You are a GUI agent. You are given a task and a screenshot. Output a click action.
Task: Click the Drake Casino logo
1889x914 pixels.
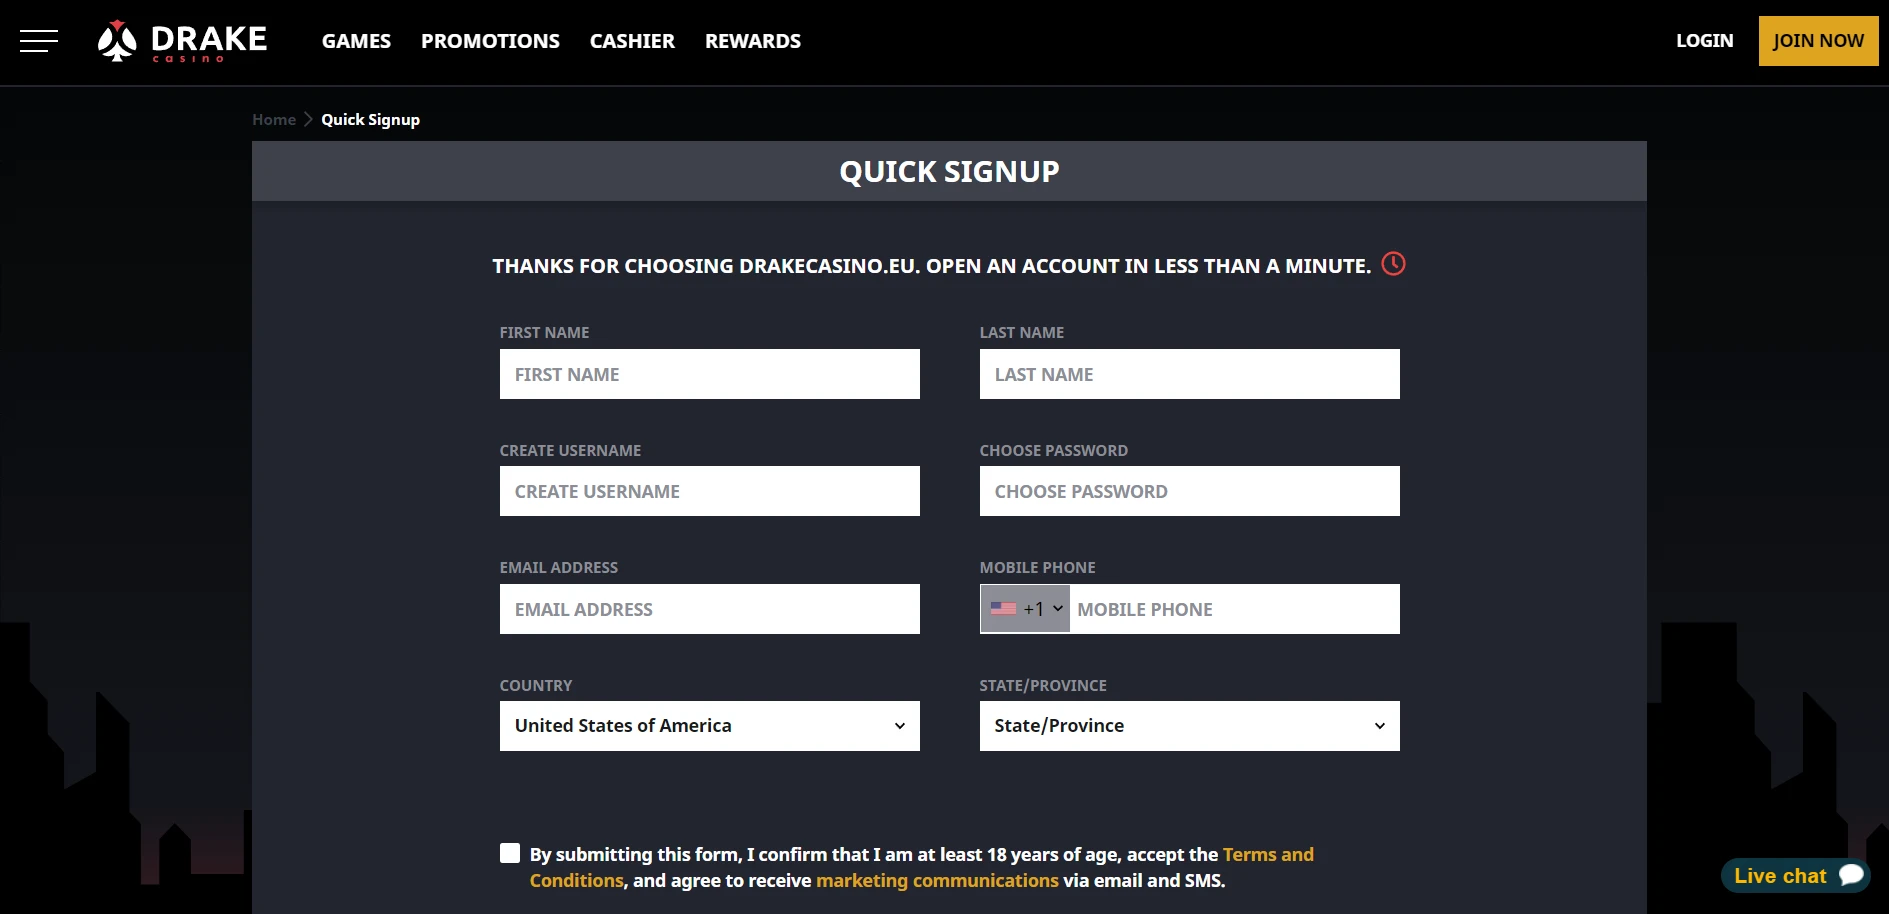182,41
